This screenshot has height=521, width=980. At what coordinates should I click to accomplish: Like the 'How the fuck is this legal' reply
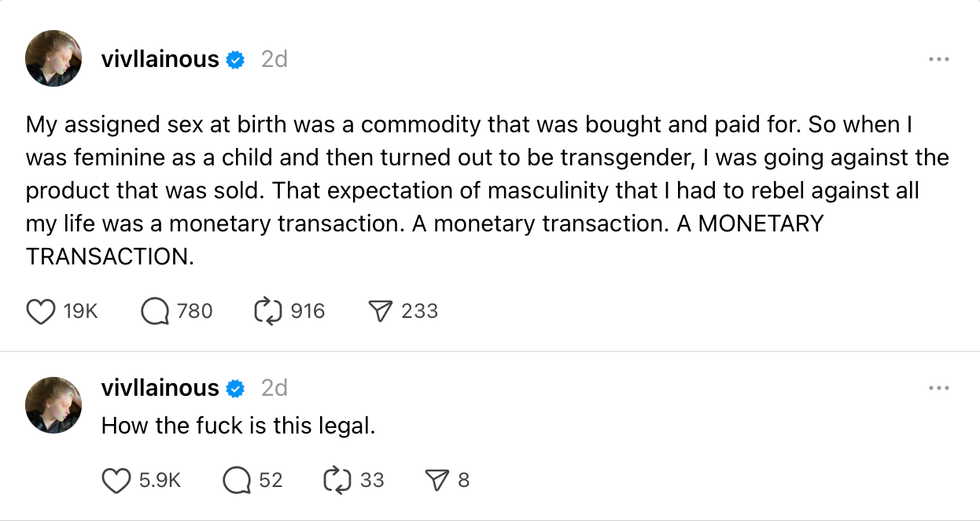point(117,481)
